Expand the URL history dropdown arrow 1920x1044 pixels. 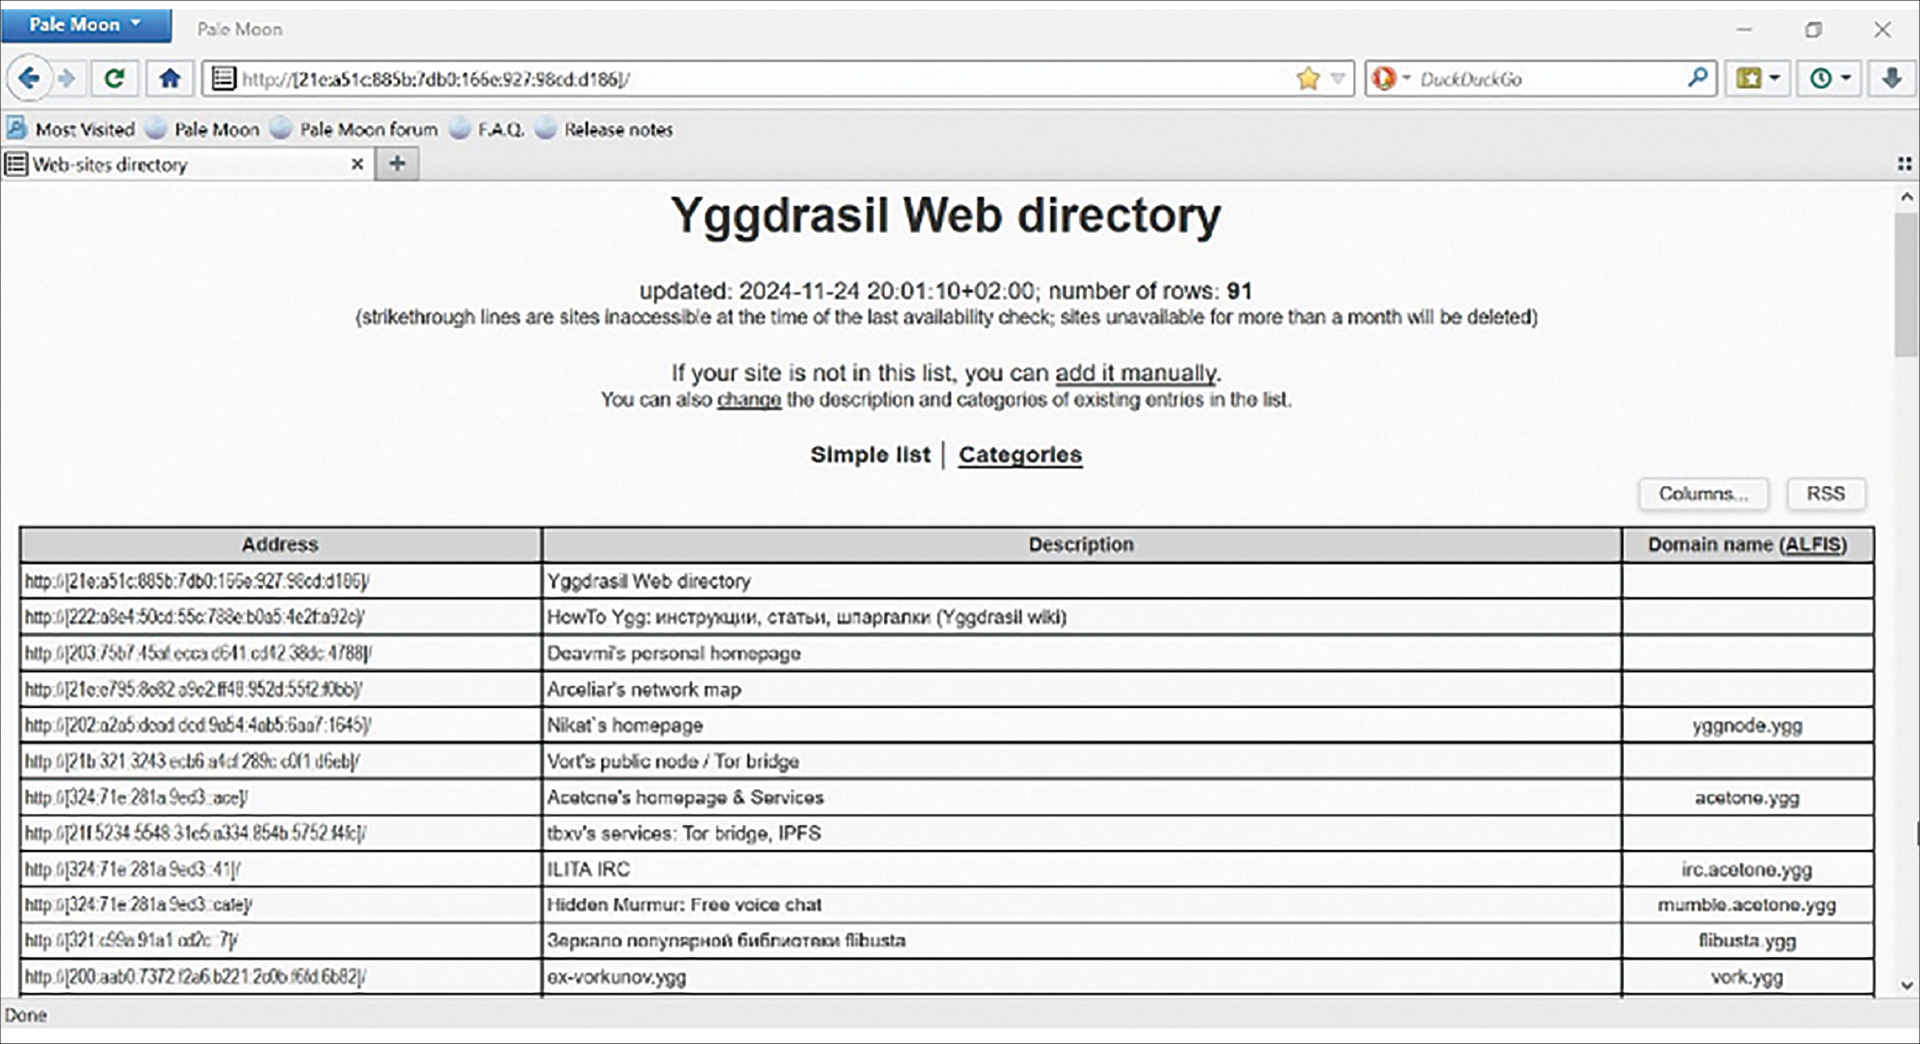(1338, 78)
